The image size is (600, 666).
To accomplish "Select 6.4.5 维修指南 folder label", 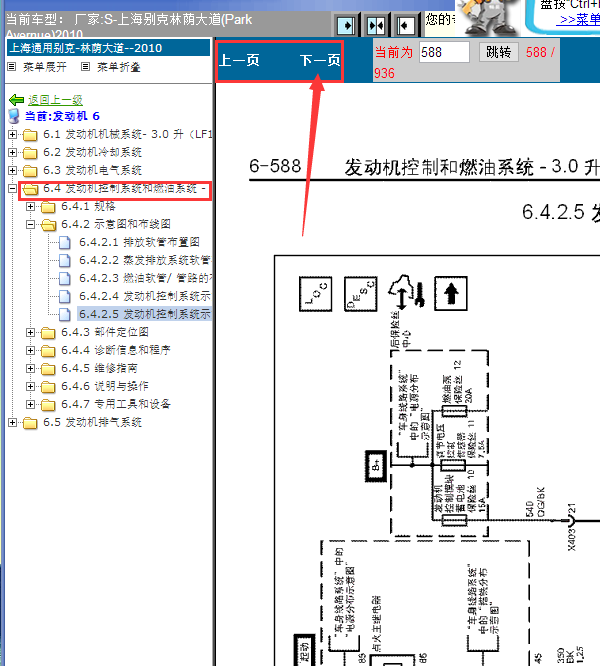I will 99,368.
